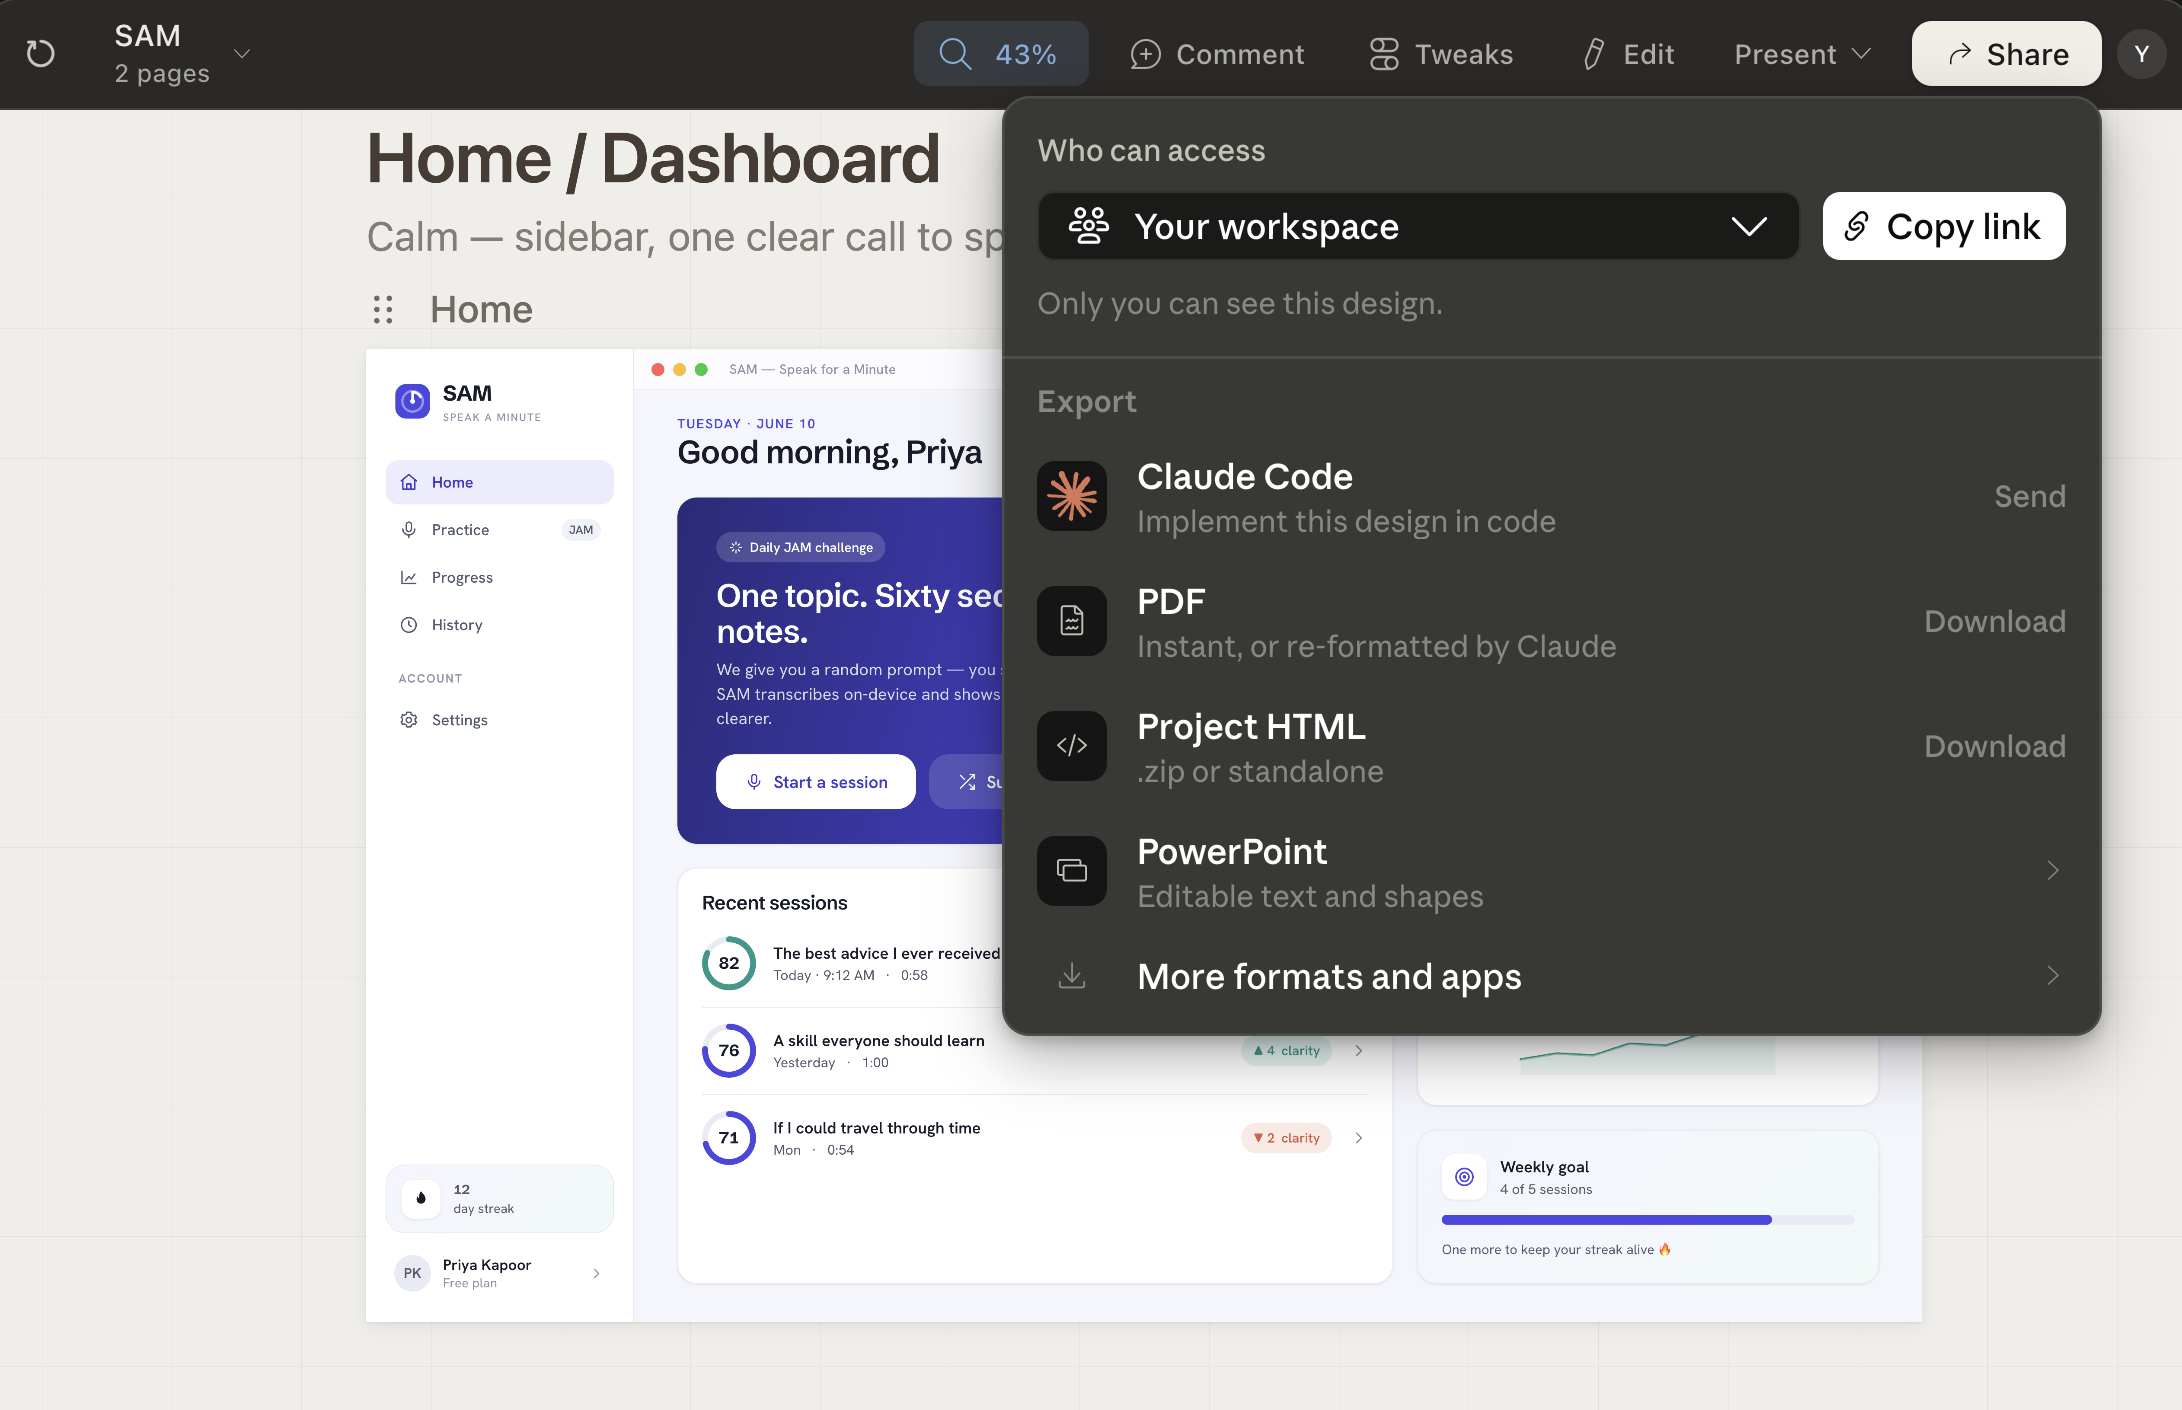Open the Comment tool

[1217, 54]
